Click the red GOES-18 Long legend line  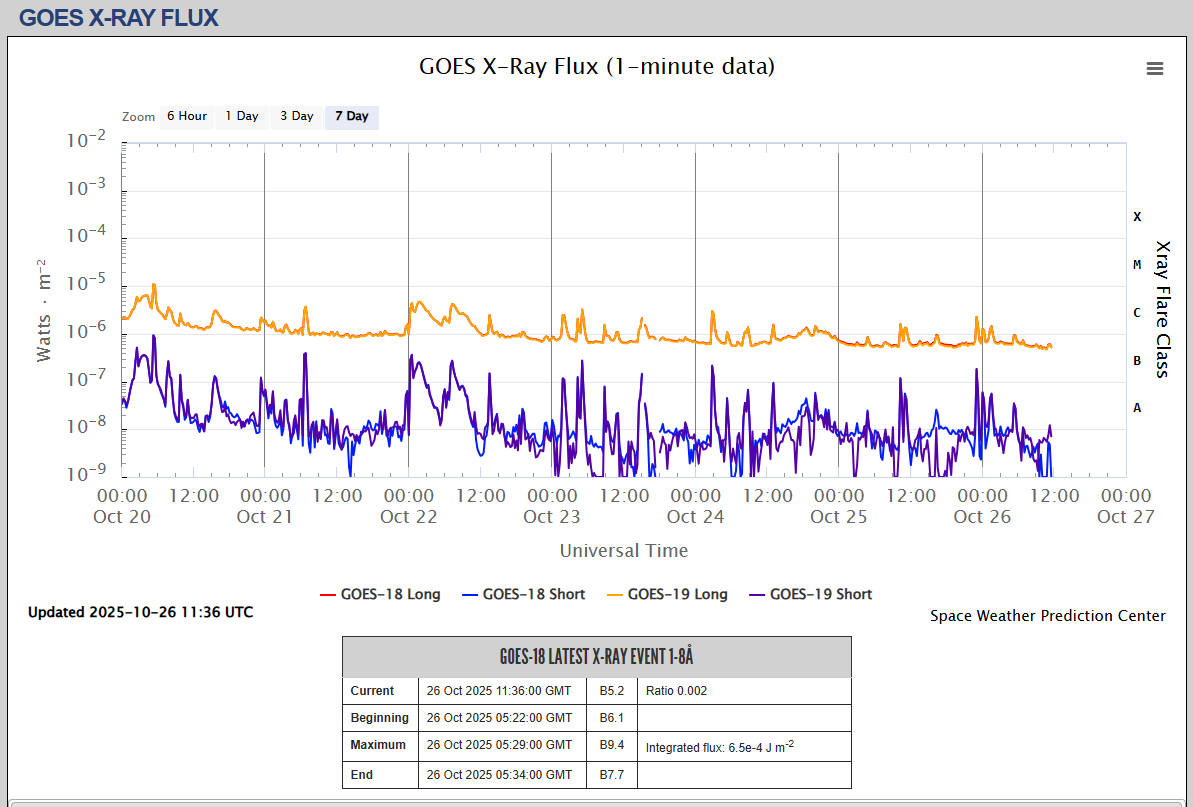click(327, 595)
